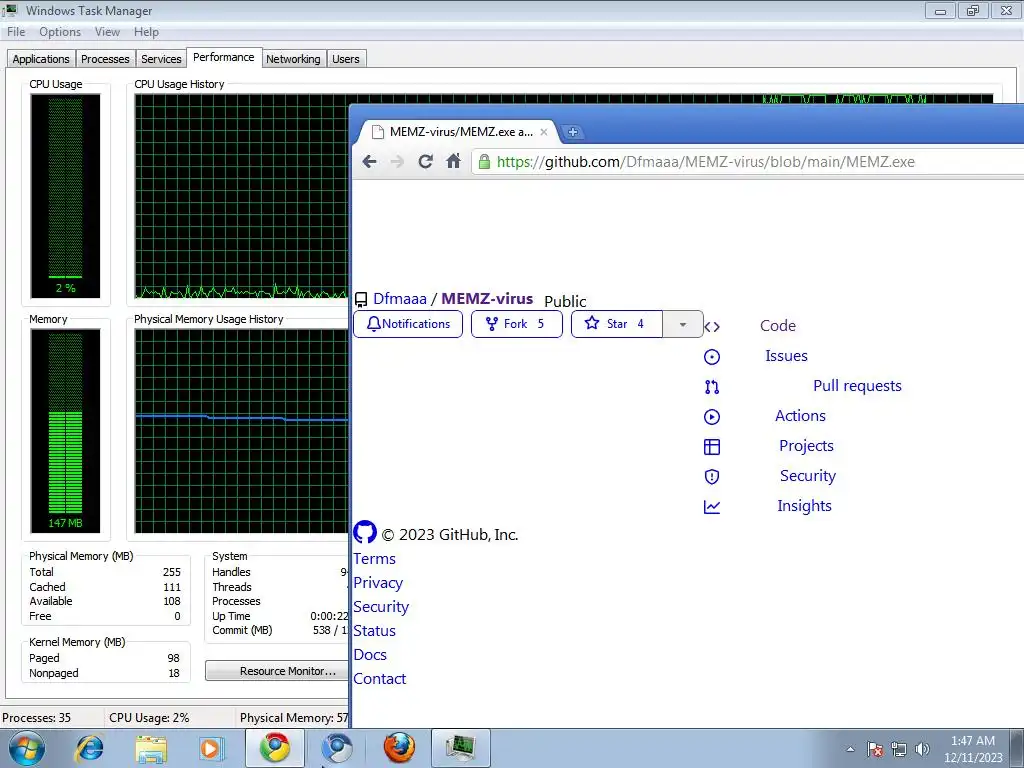Click the Security shield icon
The width and height of the screenshot is (1024, 768).
coord(712,477)
